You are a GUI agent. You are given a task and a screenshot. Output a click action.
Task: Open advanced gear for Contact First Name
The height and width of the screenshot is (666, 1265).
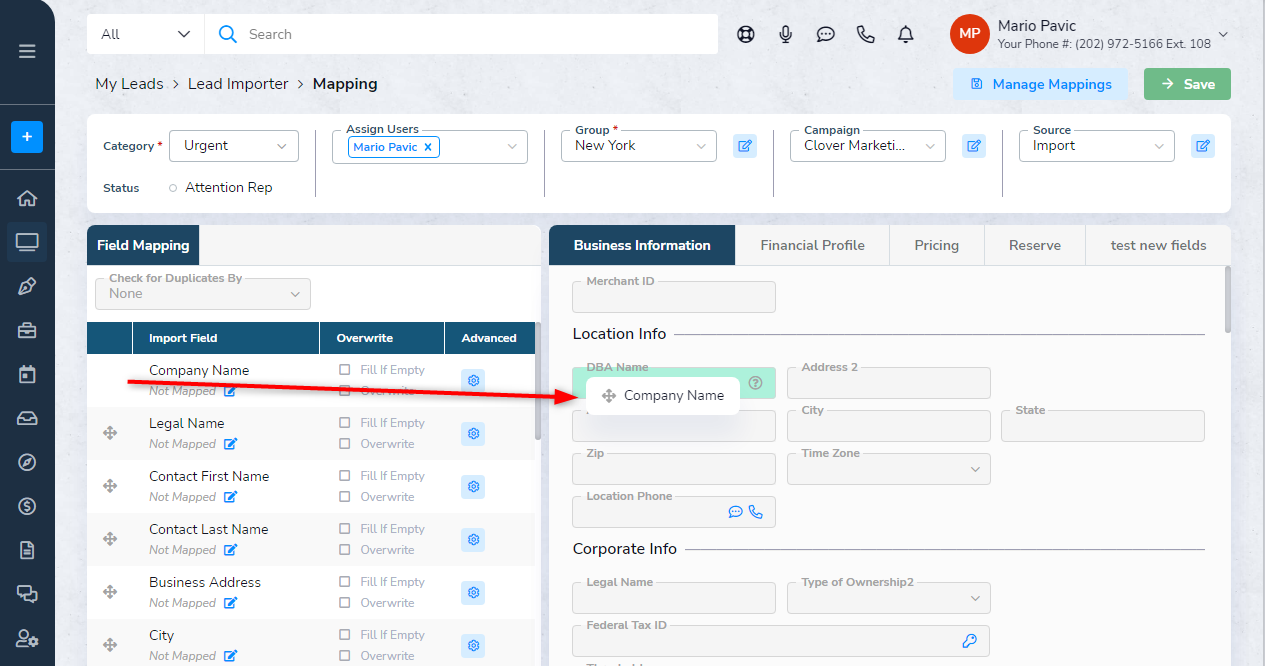pos(473,486)
